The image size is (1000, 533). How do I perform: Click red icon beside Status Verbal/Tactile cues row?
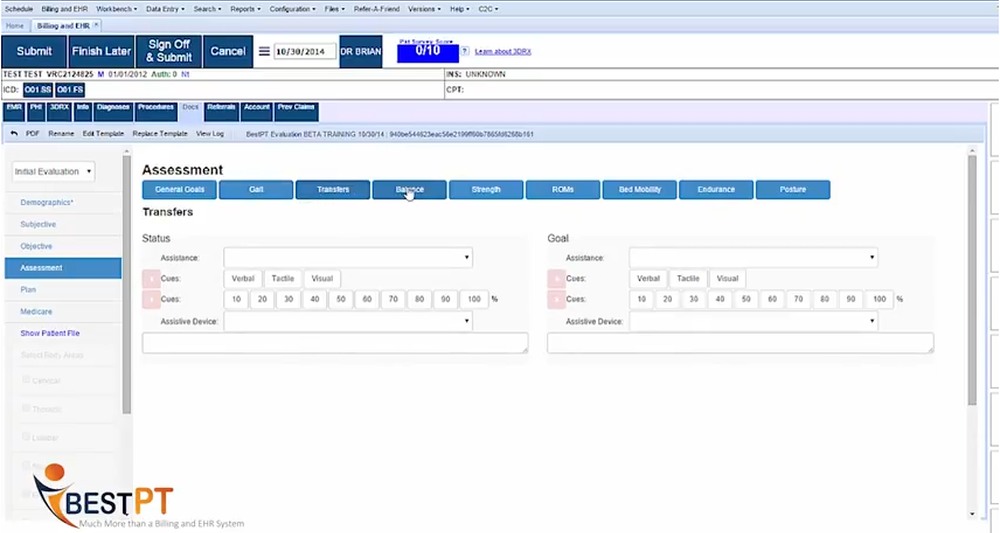tap(151, 279)
